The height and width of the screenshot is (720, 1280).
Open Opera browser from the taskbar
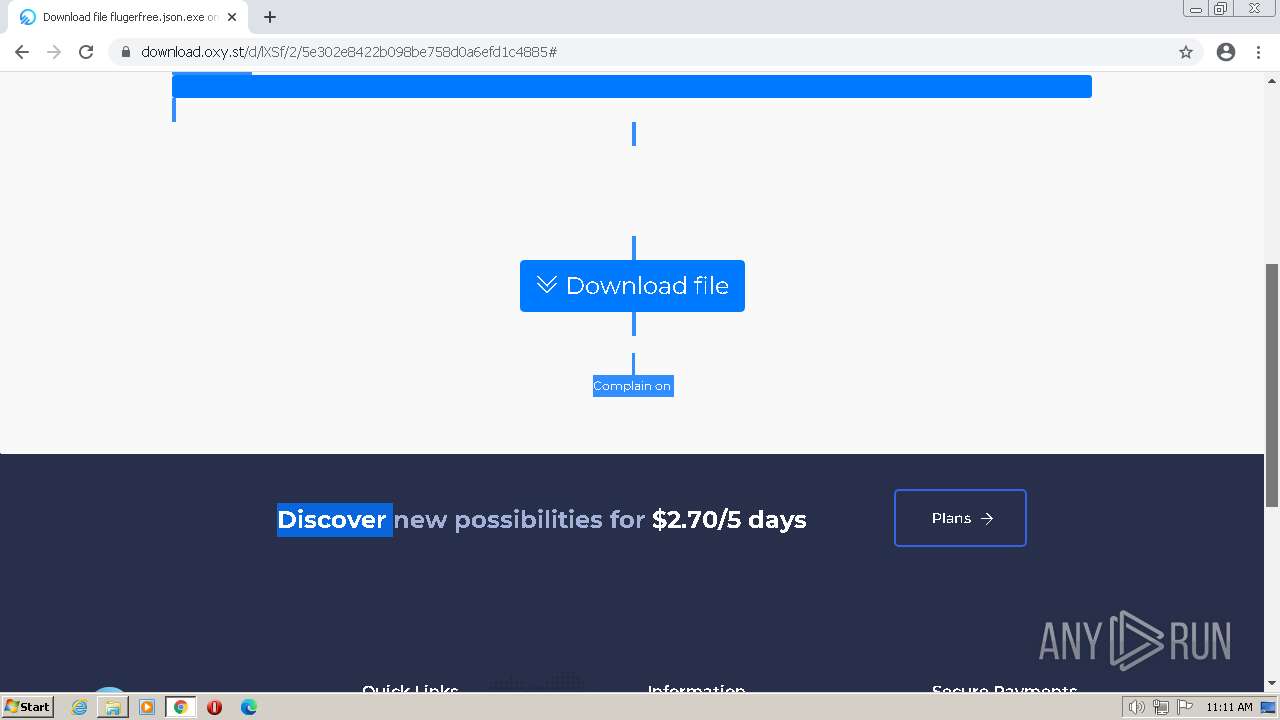click(214, 707)
